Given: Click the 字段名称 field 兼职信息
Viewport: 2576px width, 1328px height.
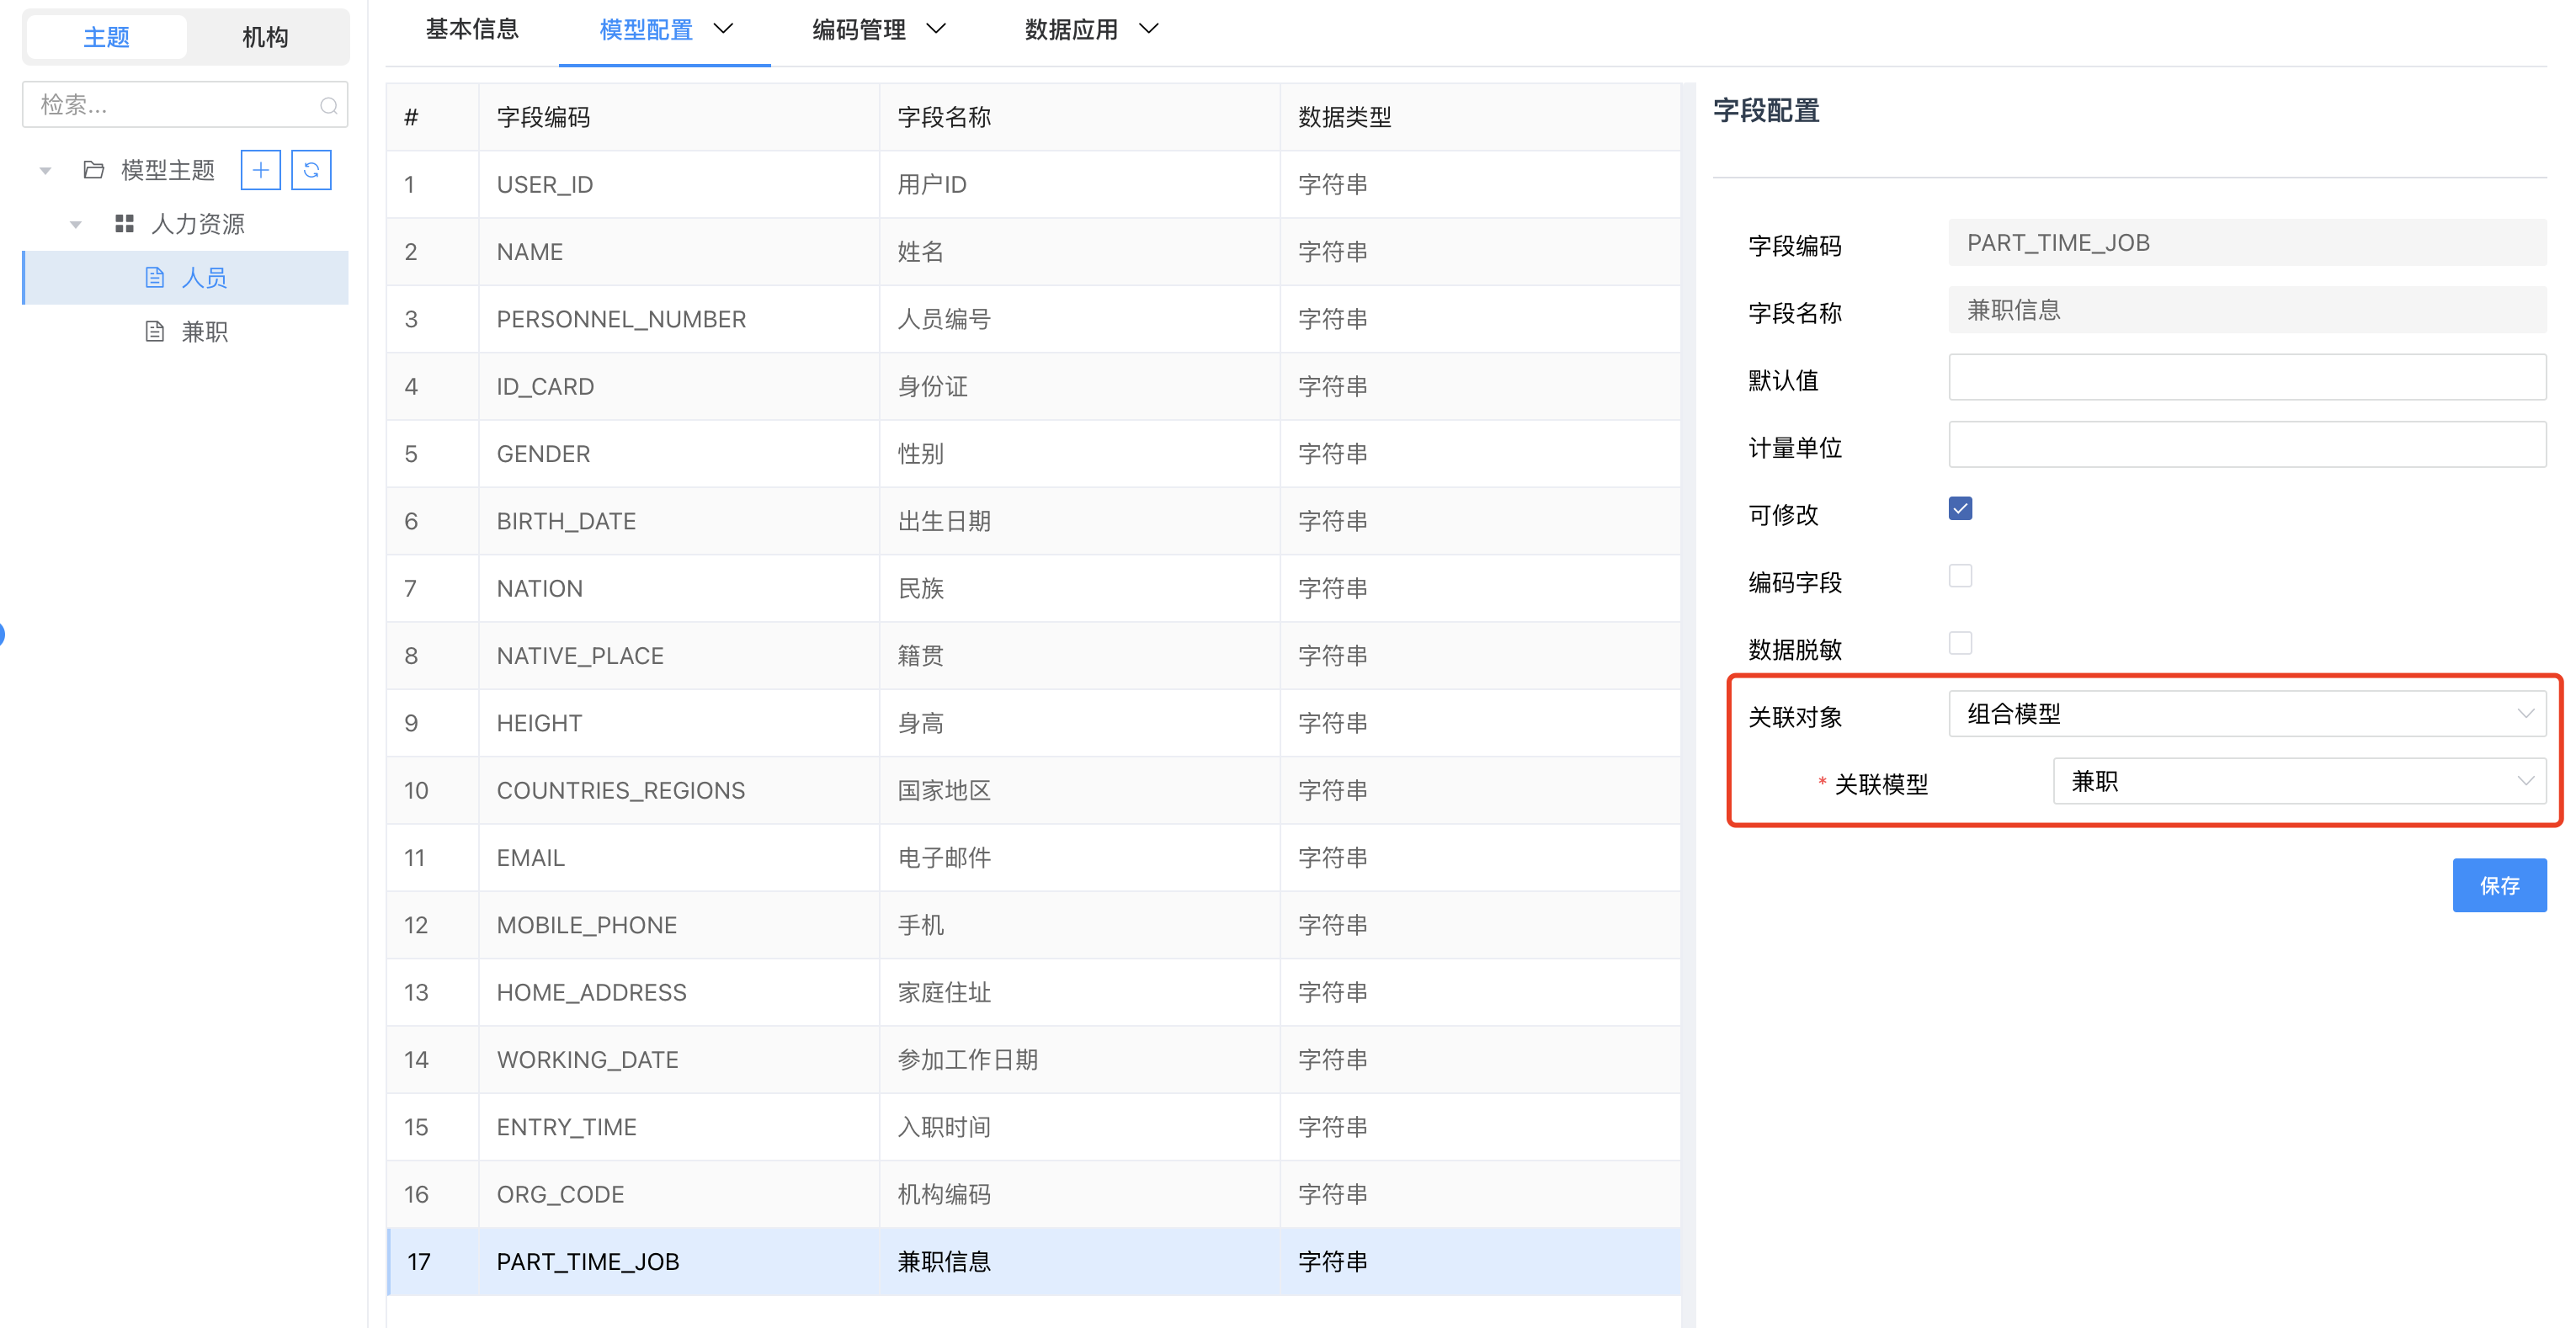Looking at the screenshot, I should 2246,310.
